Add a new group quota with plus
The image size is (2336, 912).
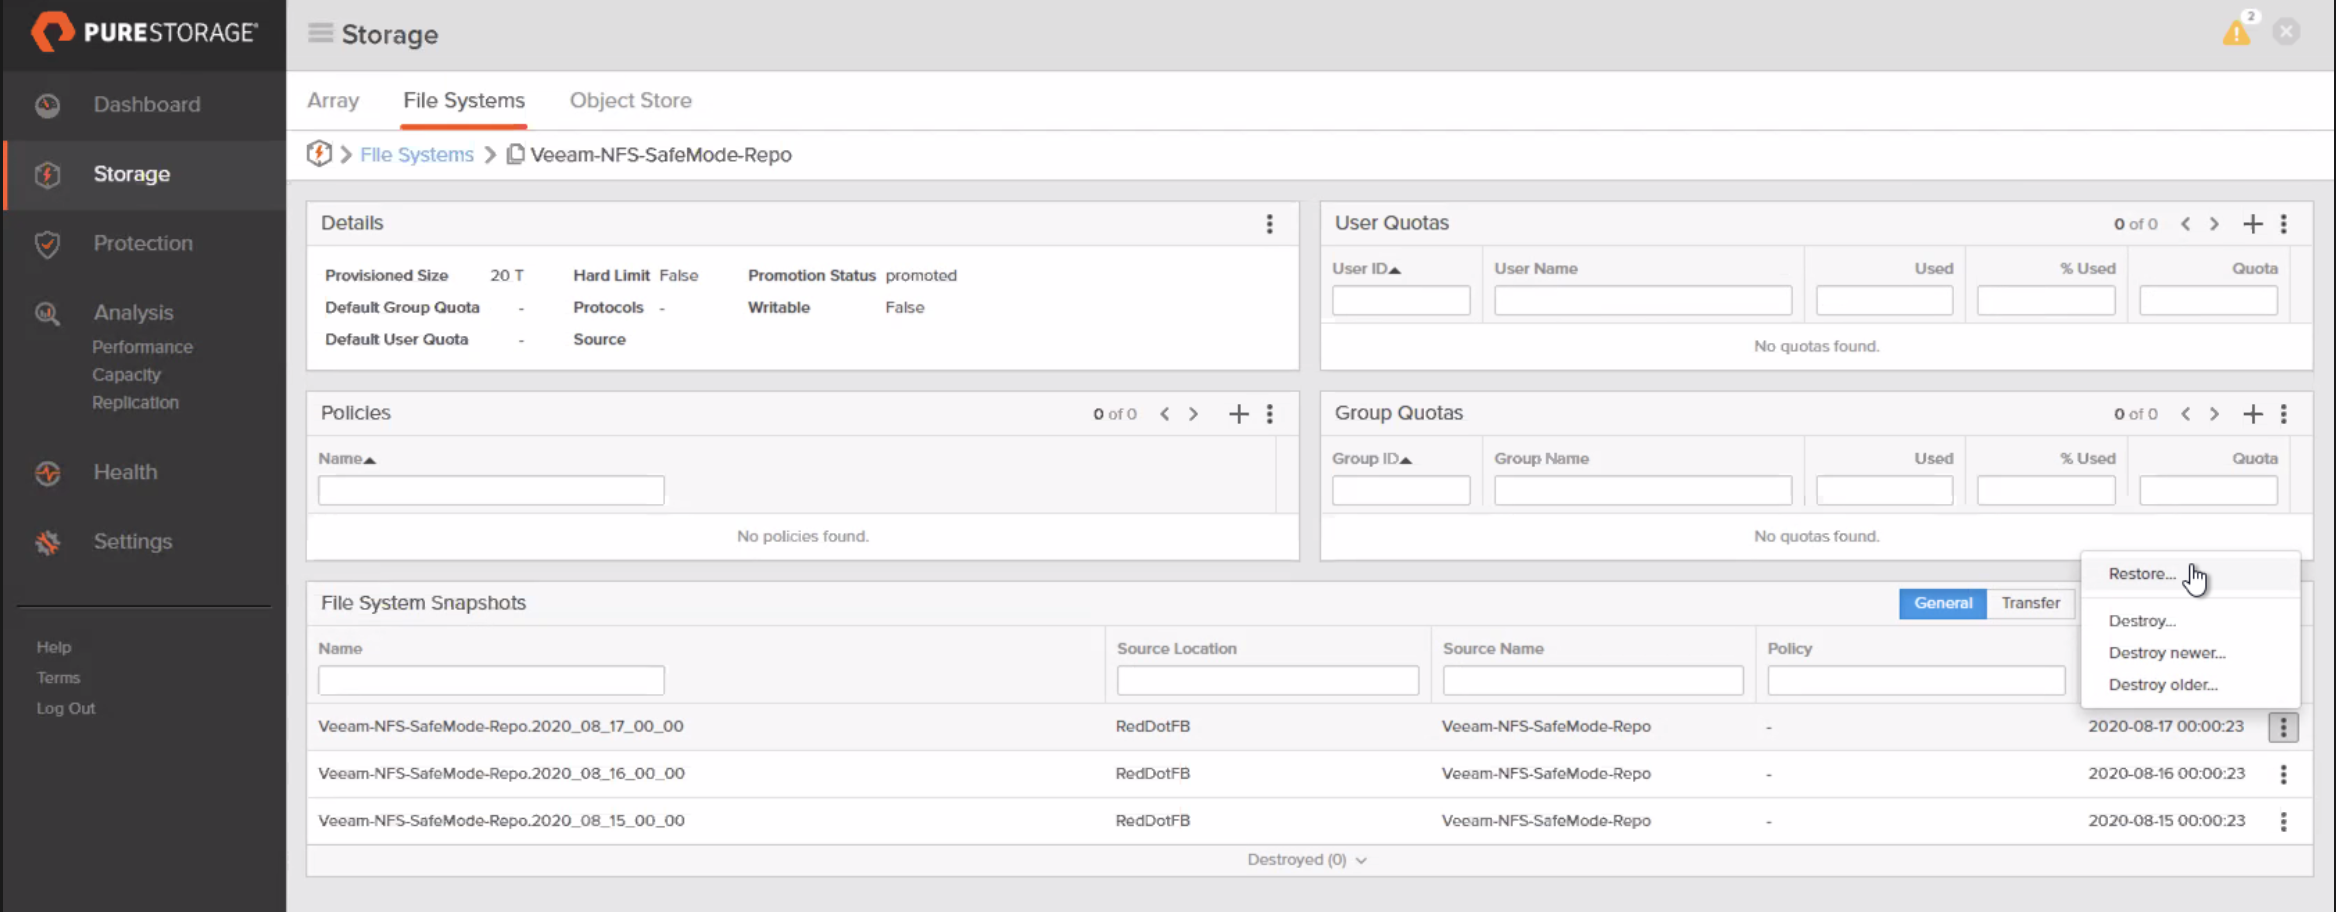tap(2252, 414)
